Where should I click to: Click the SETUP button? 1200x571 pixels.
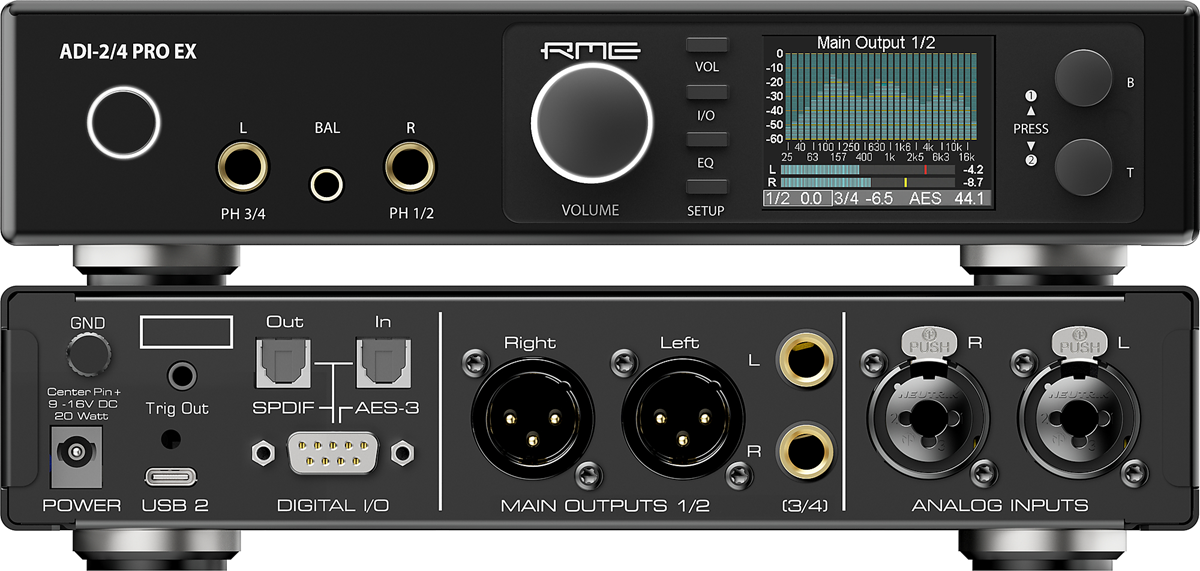click(707, 187)
